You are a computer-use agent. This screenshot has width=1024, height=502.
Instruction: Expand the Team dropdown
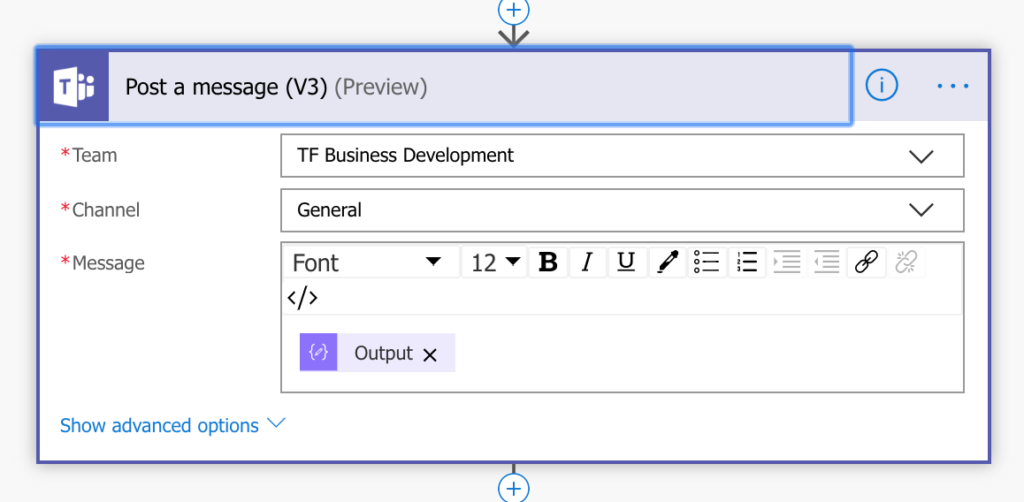(920, 156)
